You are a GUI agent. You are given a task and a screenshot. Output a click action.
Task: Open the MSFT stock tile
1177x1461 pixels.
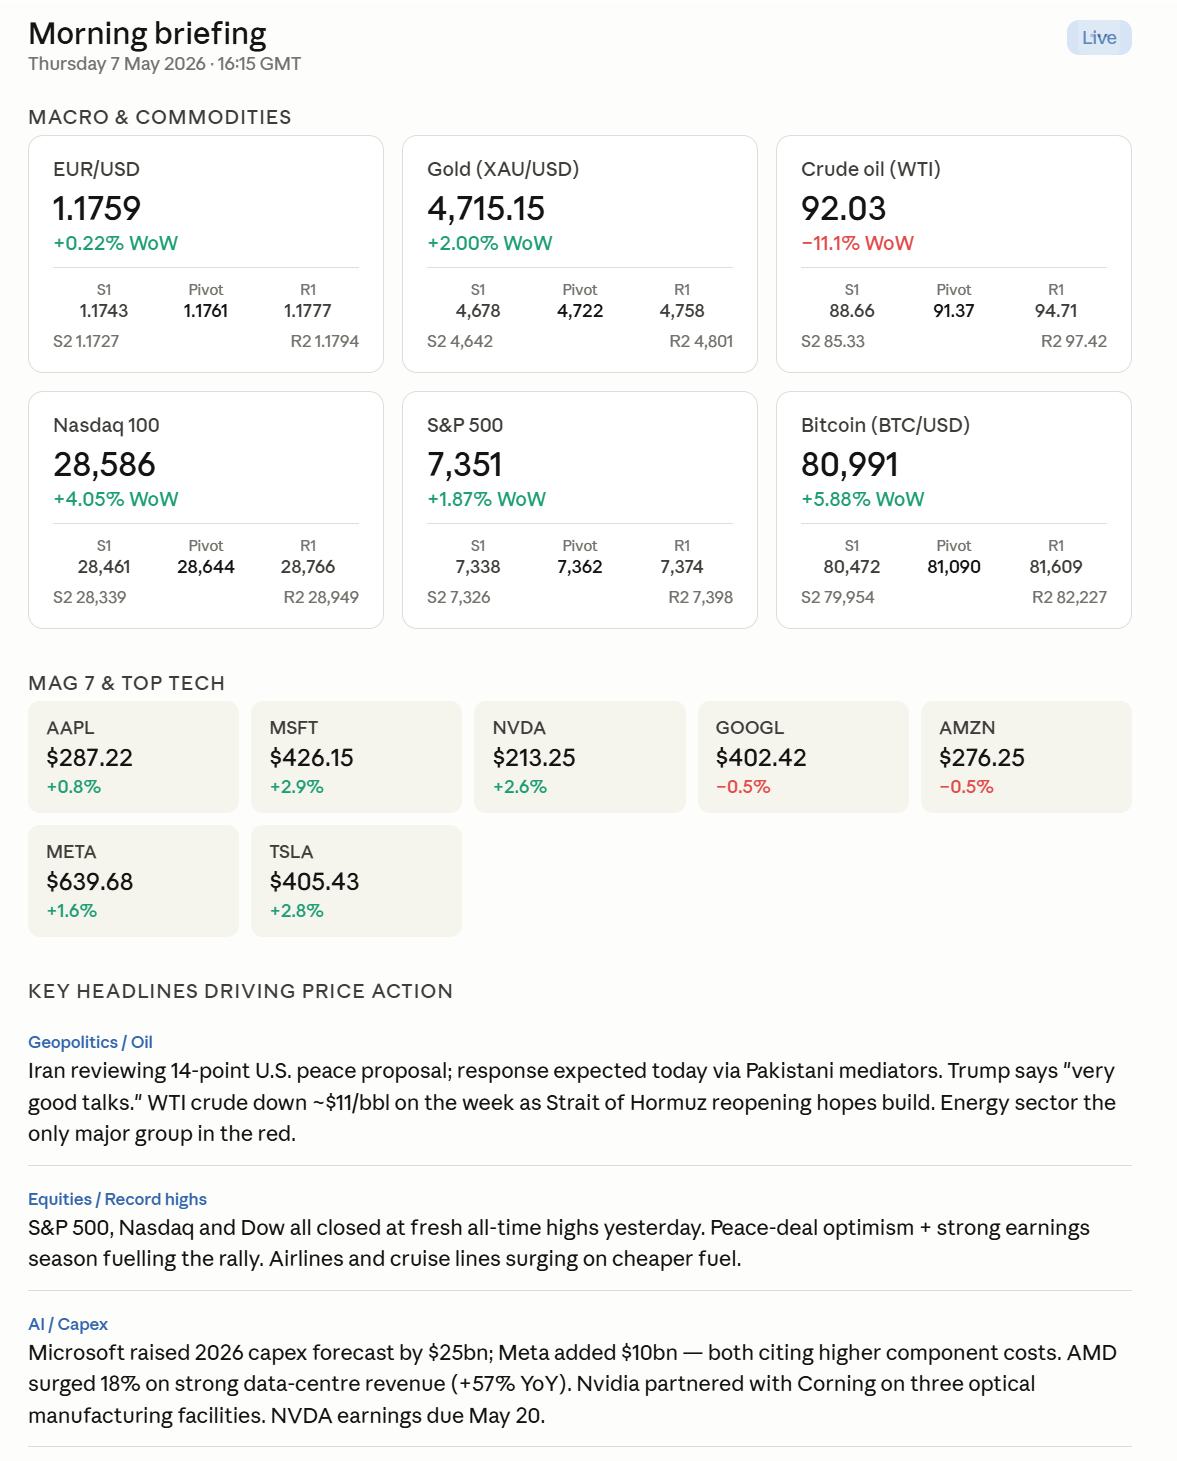pos(356,757)
